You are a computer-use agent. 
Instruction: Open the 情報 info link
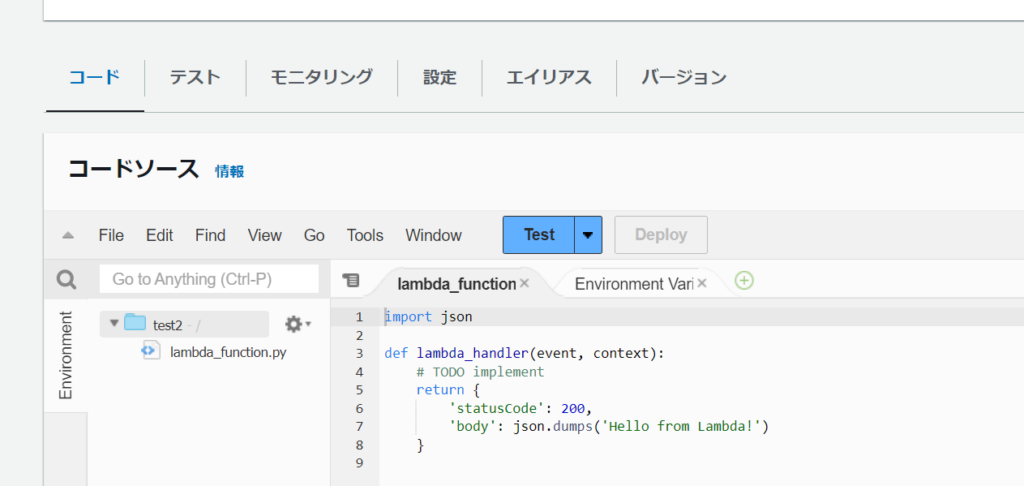coord(230,172)
